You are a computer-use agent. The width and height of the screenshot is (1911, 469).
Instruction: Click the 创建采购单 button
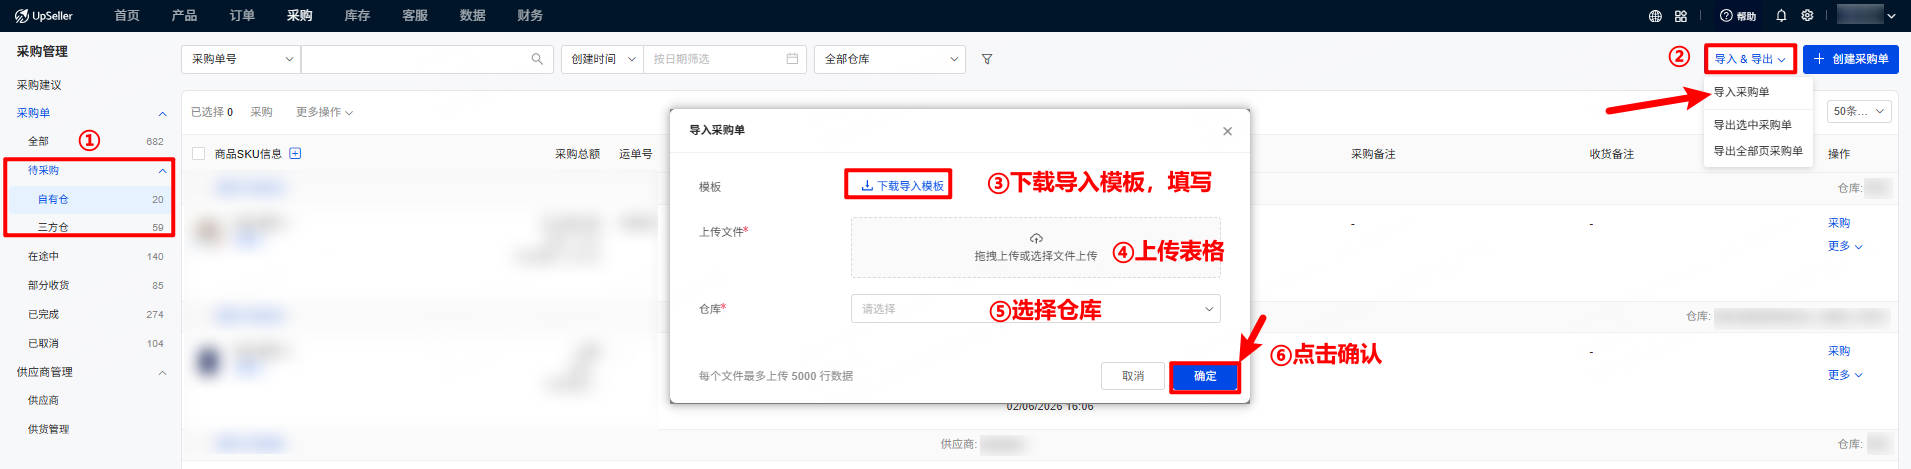tap(1850, 59)
